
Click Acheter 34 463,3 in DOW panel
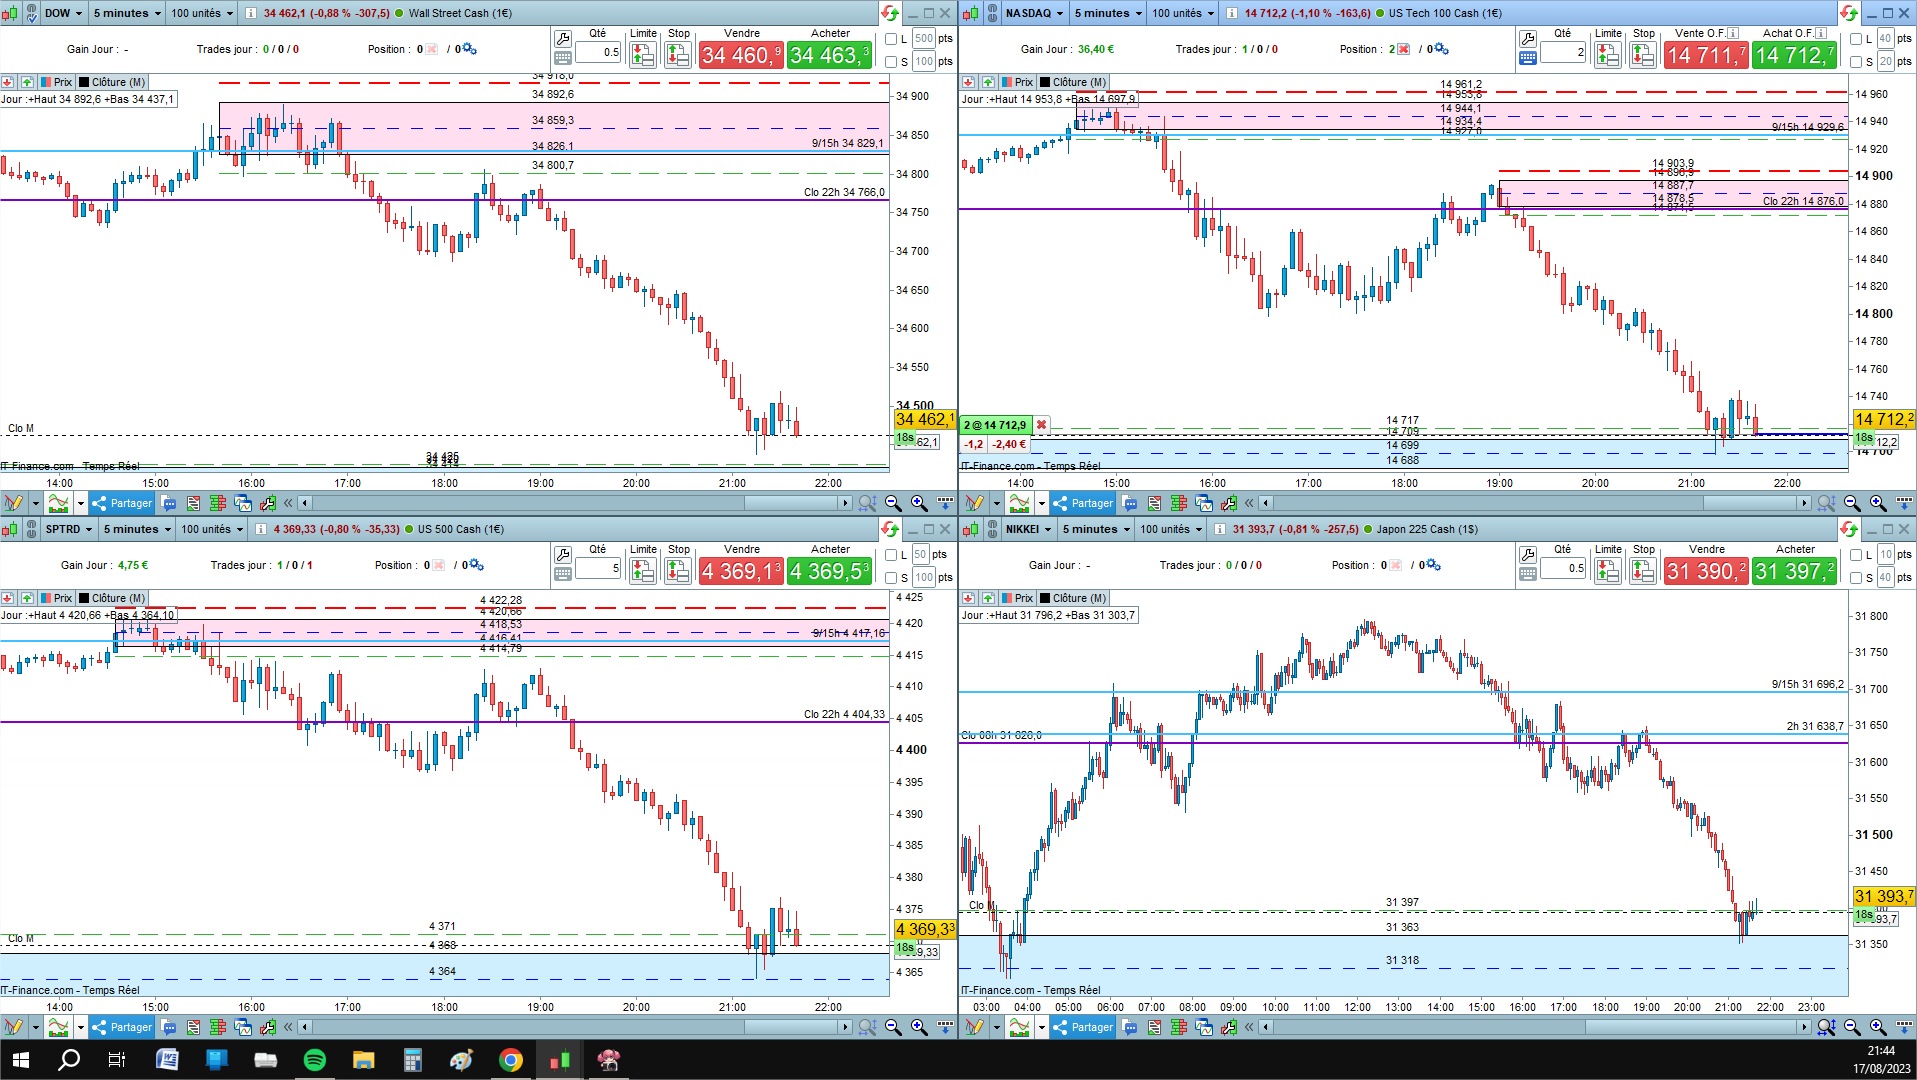830,55
